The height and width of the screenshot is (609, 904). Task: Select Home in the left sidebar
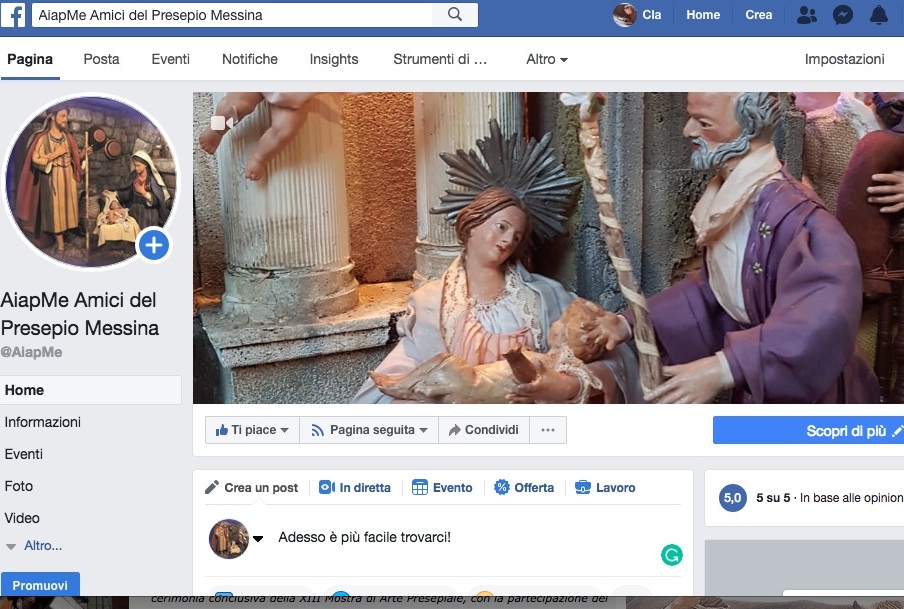click(91, 390)
